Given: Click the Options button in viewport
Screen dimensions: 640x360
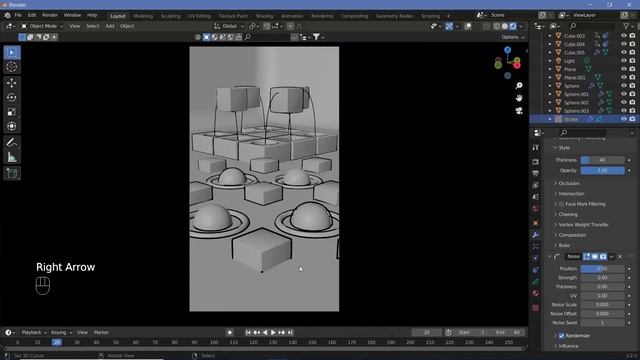Looking at the screenshot, I should [513, 37].
